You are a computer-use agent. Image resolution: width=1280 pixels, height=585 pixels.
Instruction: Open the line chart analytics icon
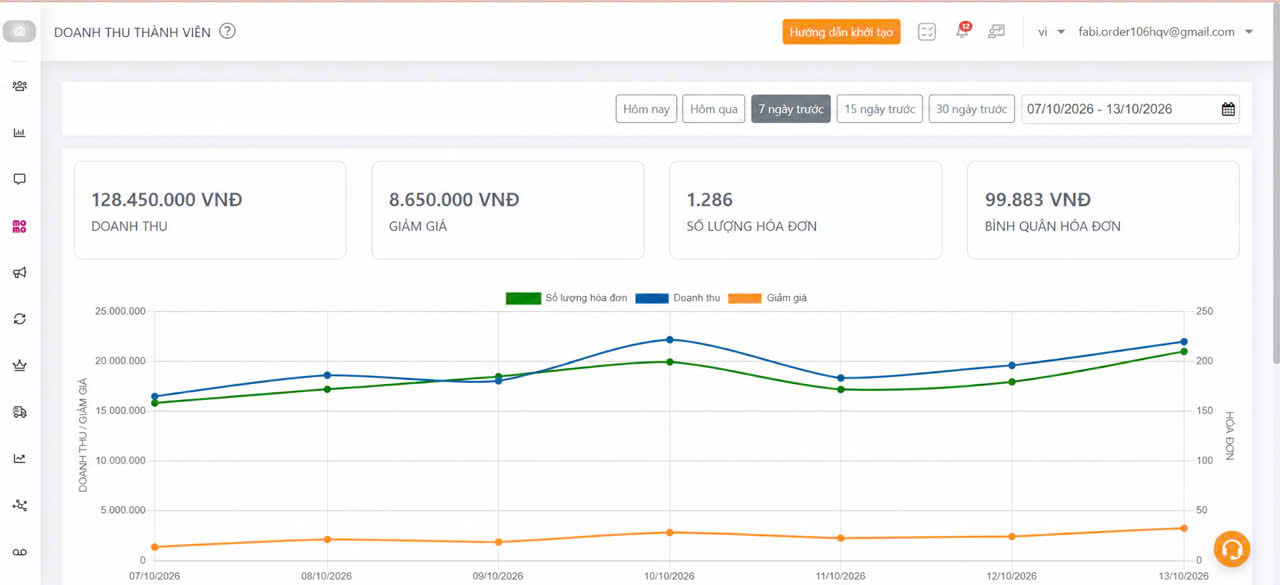click(19, 459)
